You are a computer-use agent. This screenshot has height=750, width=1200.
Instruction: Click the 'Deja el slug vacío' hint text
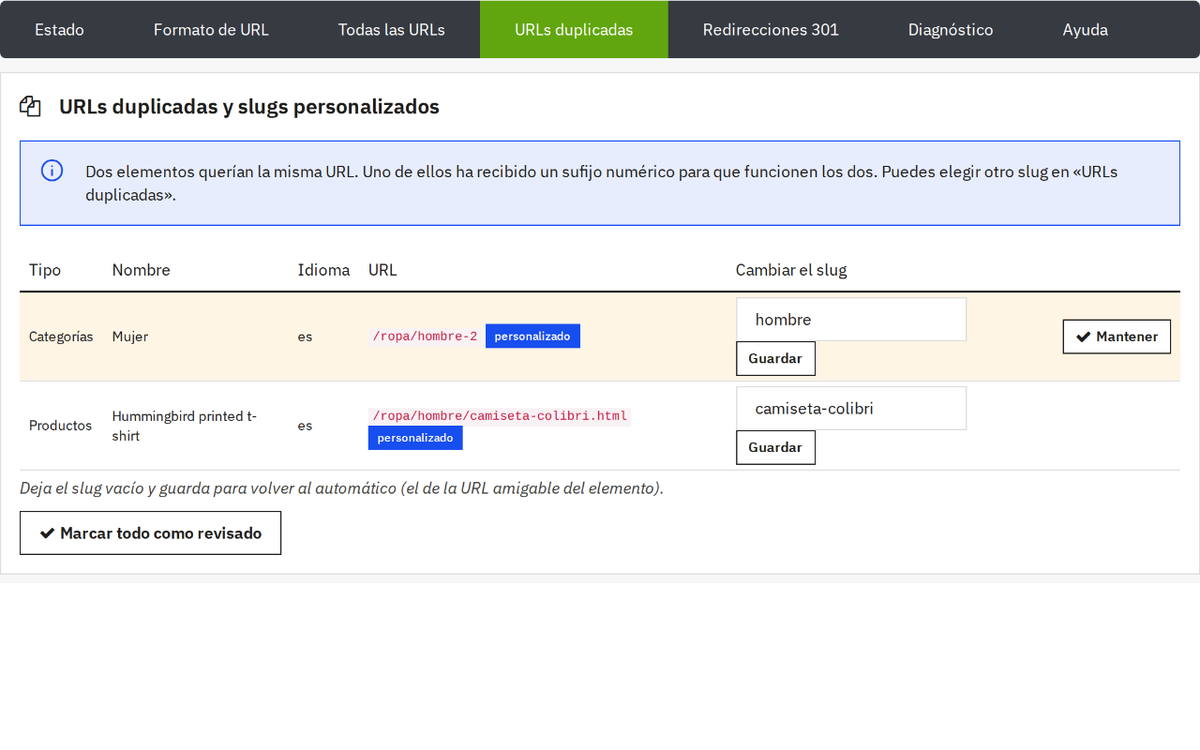(342, 488)
